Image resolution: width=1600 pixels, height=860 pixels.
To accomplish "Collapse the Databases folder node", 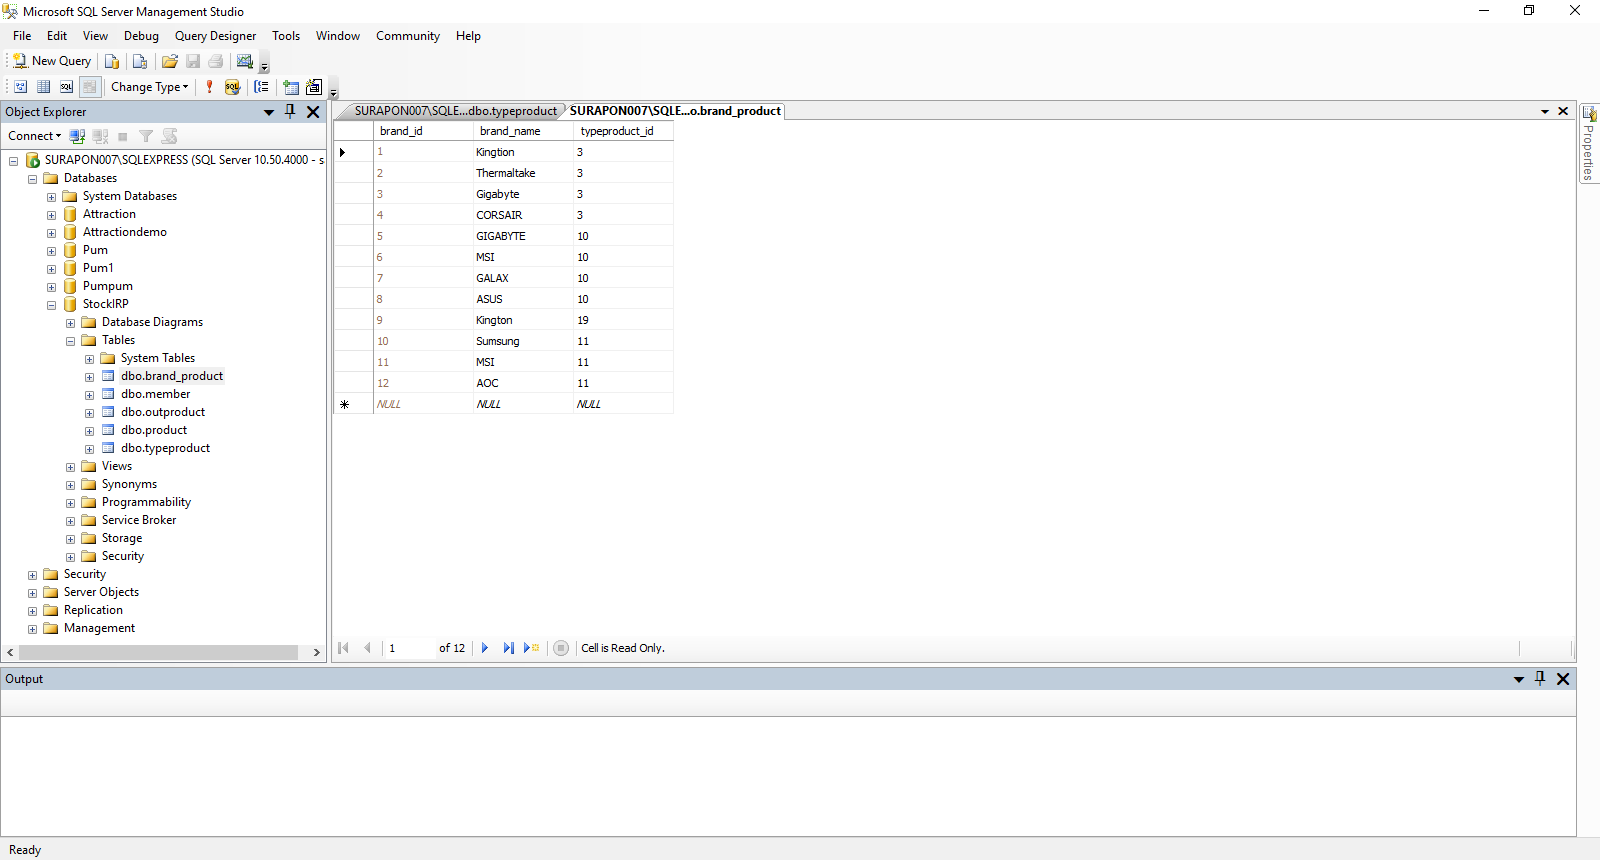I will (x=32, y=178).
